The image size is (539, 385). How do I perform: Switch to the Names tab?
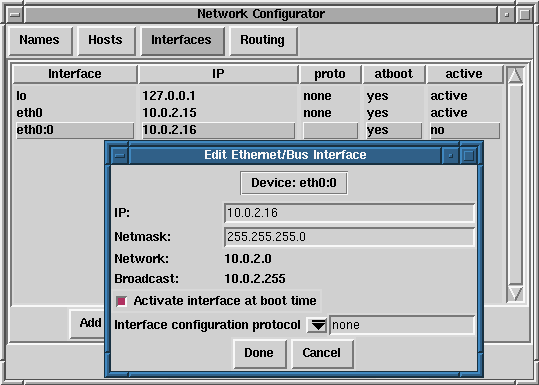(41, 41)
